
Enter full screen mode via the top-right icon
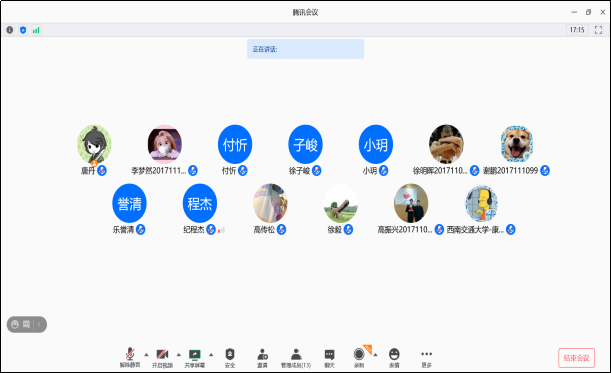599,30
